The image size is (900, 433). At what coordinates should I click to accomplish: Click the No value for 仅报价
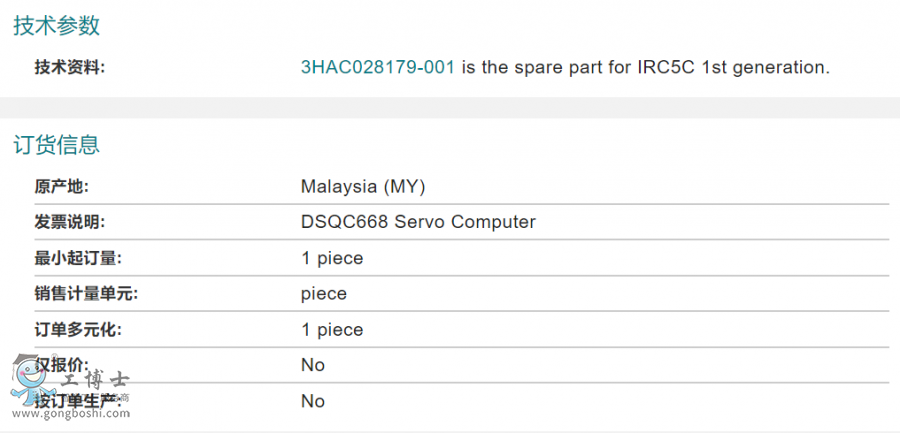313,365
